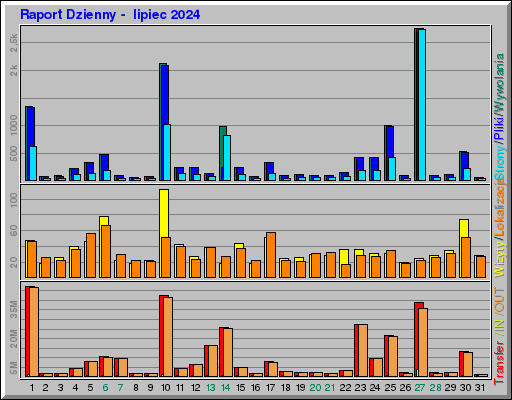This screenshot has height=400, width=512.
Task: Click the yellow visits bar for day 6
Action: [104, 221]
